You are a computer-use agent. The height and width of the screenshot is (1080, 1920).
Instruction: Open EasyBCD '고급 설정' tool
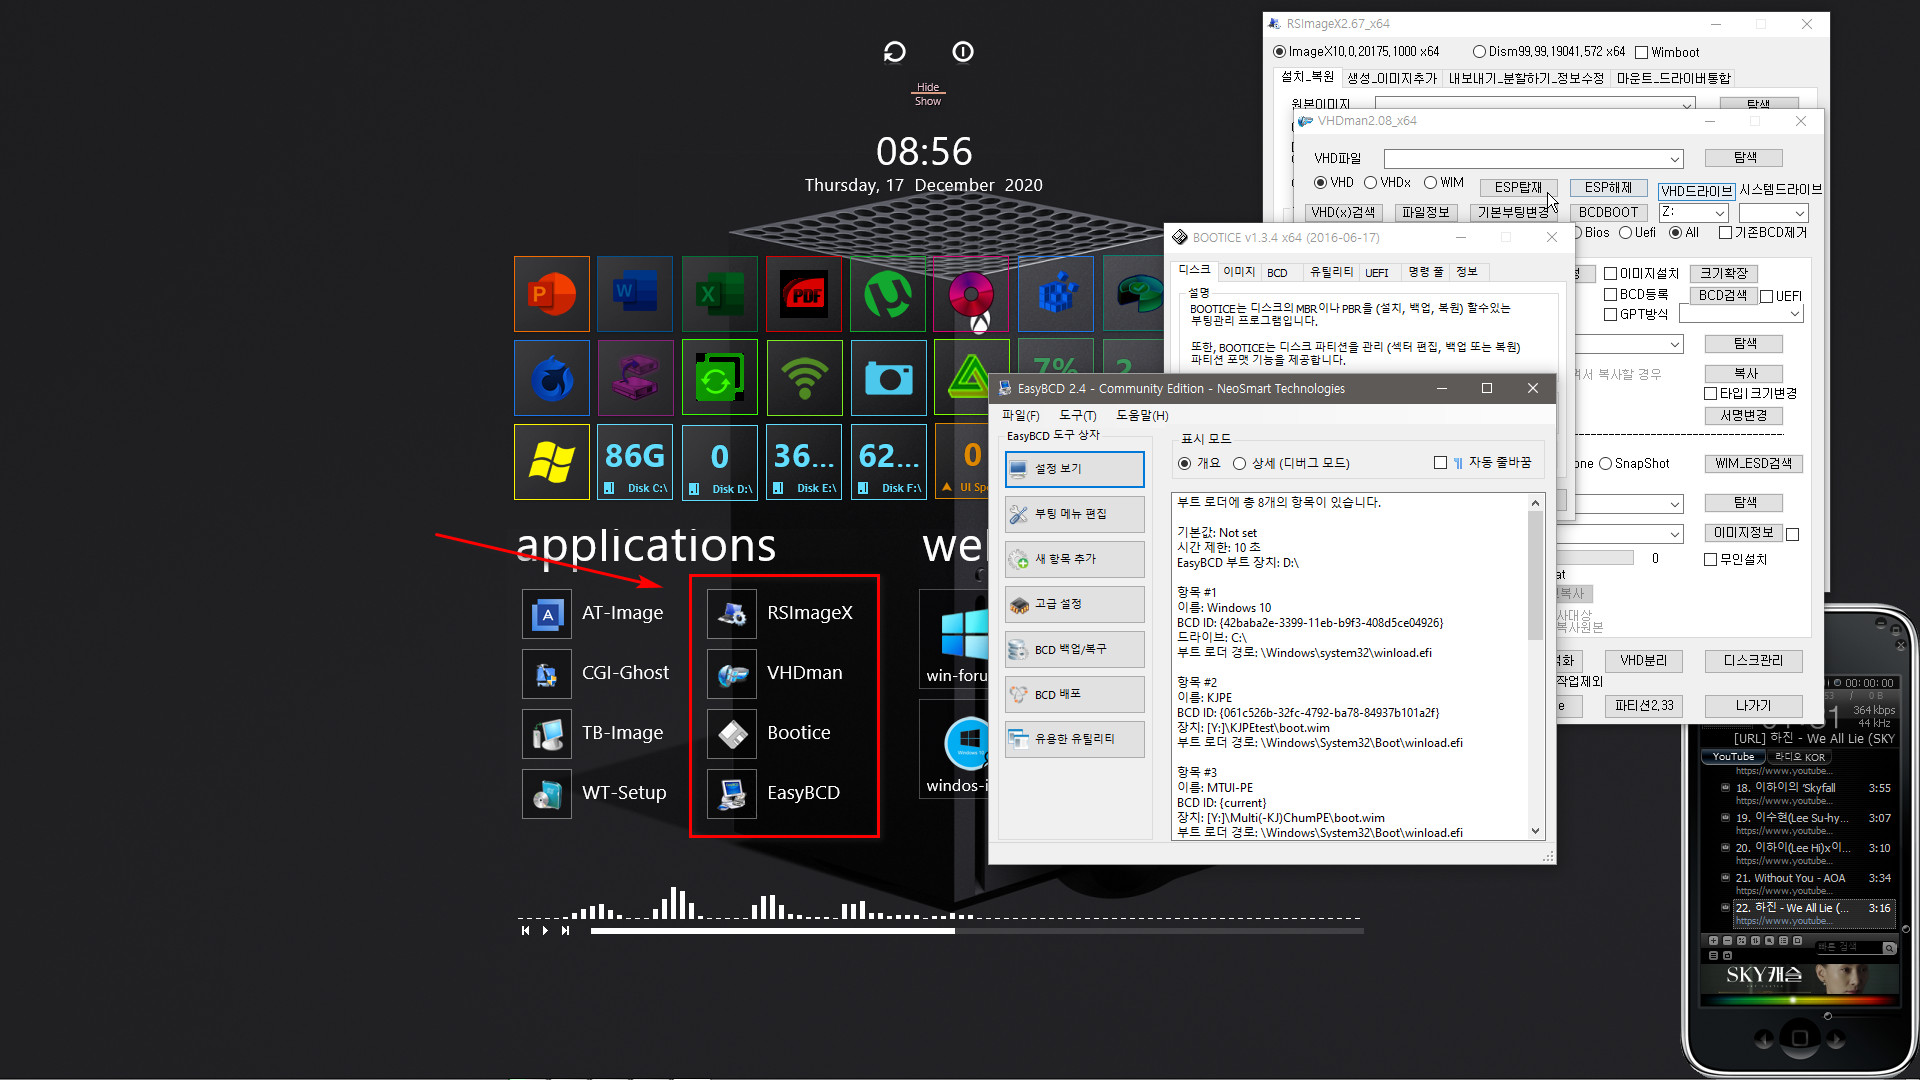[1074, 604]
